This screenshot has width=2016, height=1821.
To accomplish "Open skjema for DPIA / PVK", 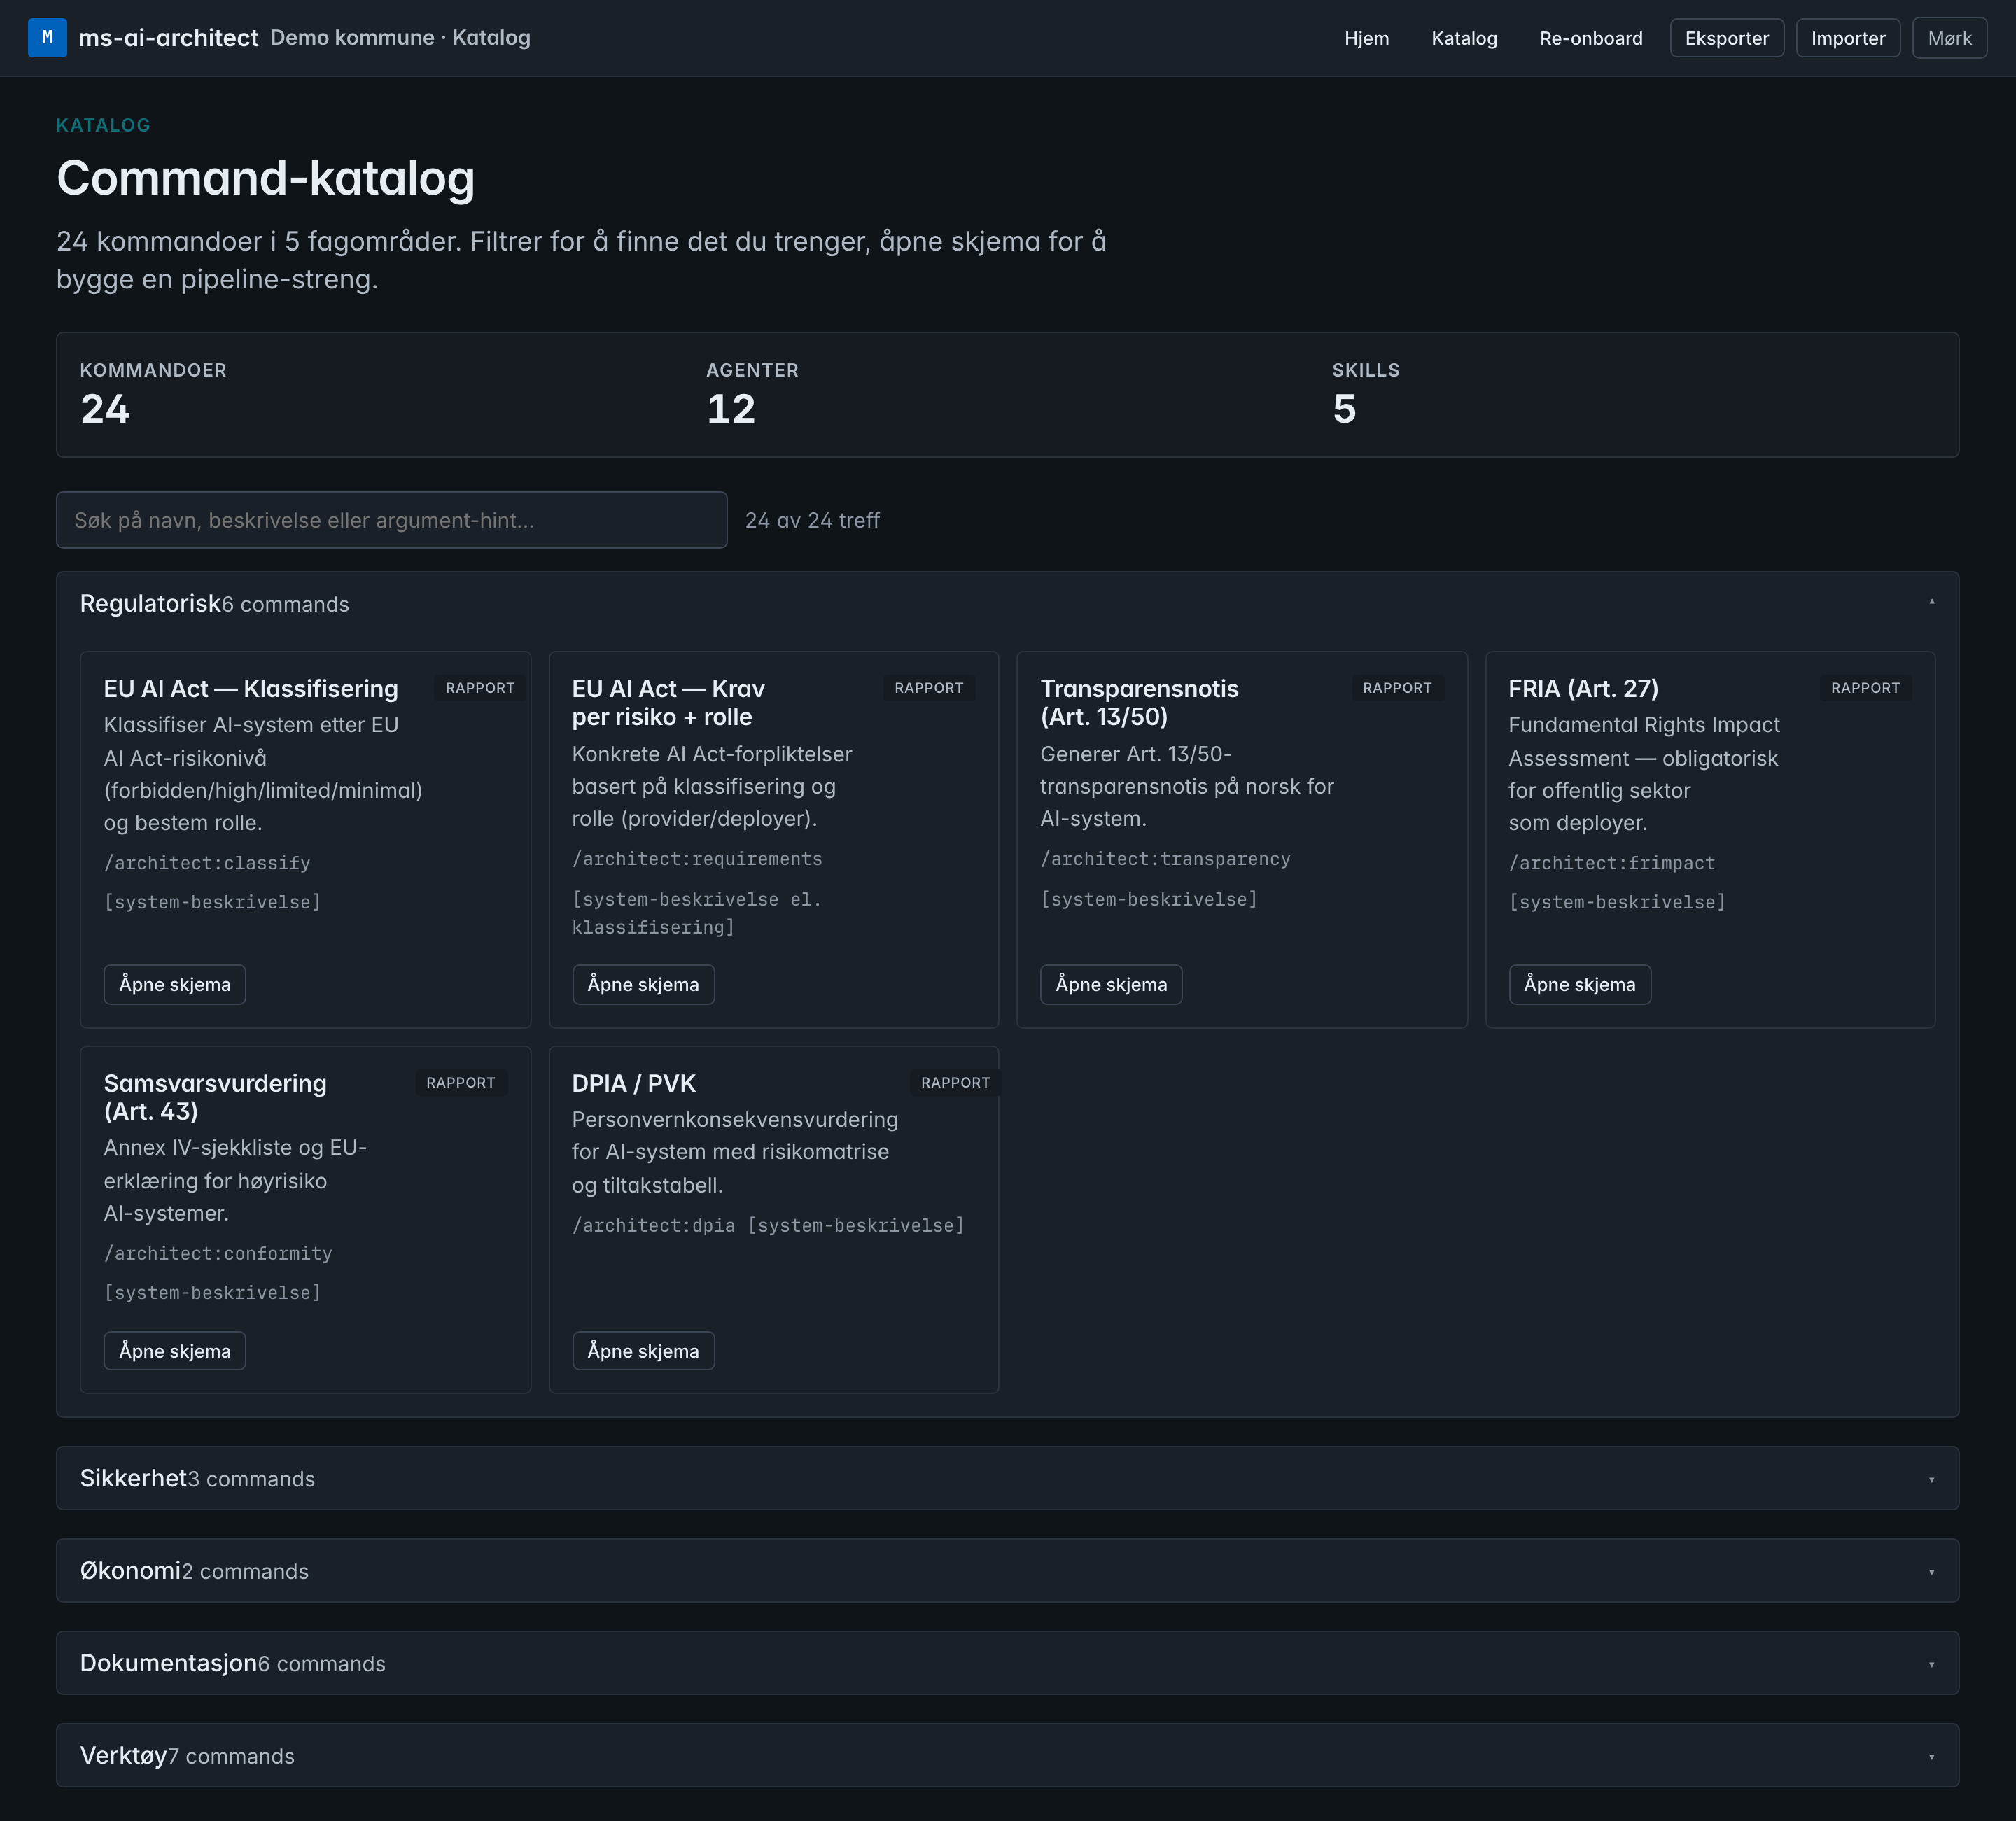I will coord(643,1351).
